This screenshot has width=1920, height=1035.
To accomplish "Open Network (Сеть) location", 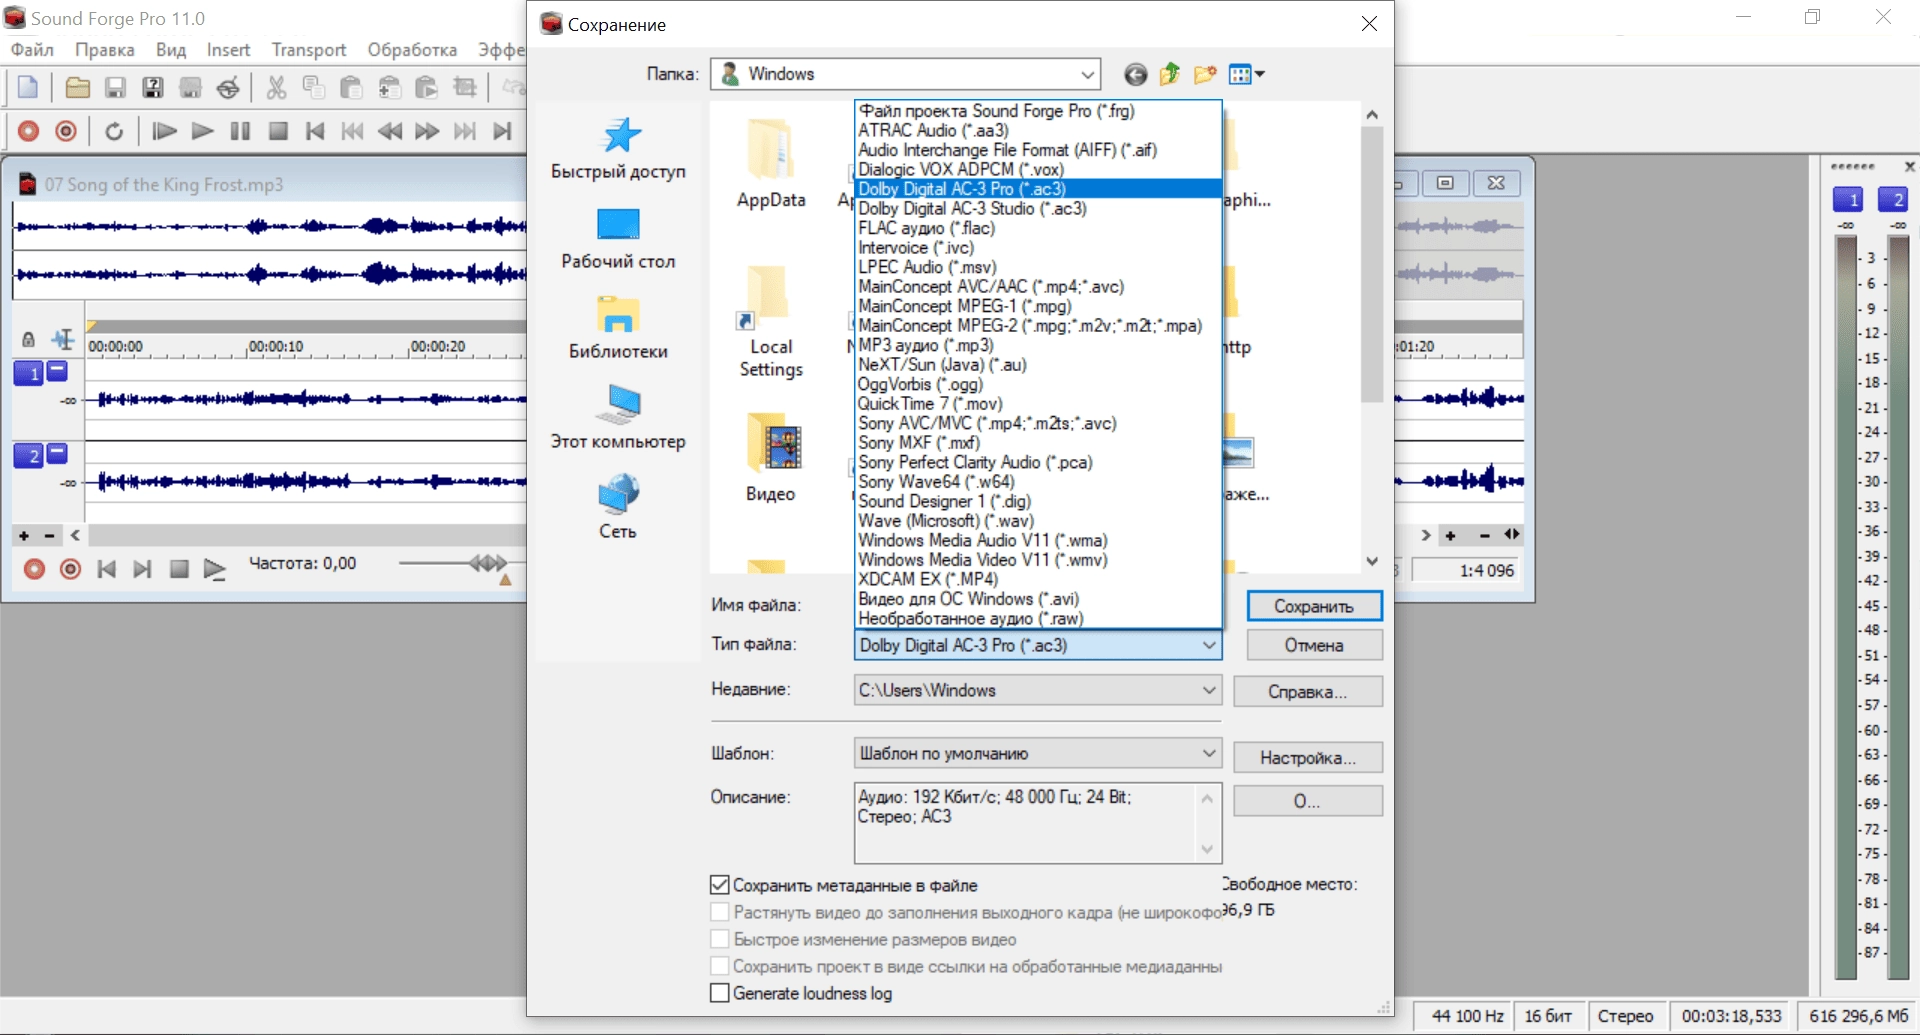I will (618, 508).
